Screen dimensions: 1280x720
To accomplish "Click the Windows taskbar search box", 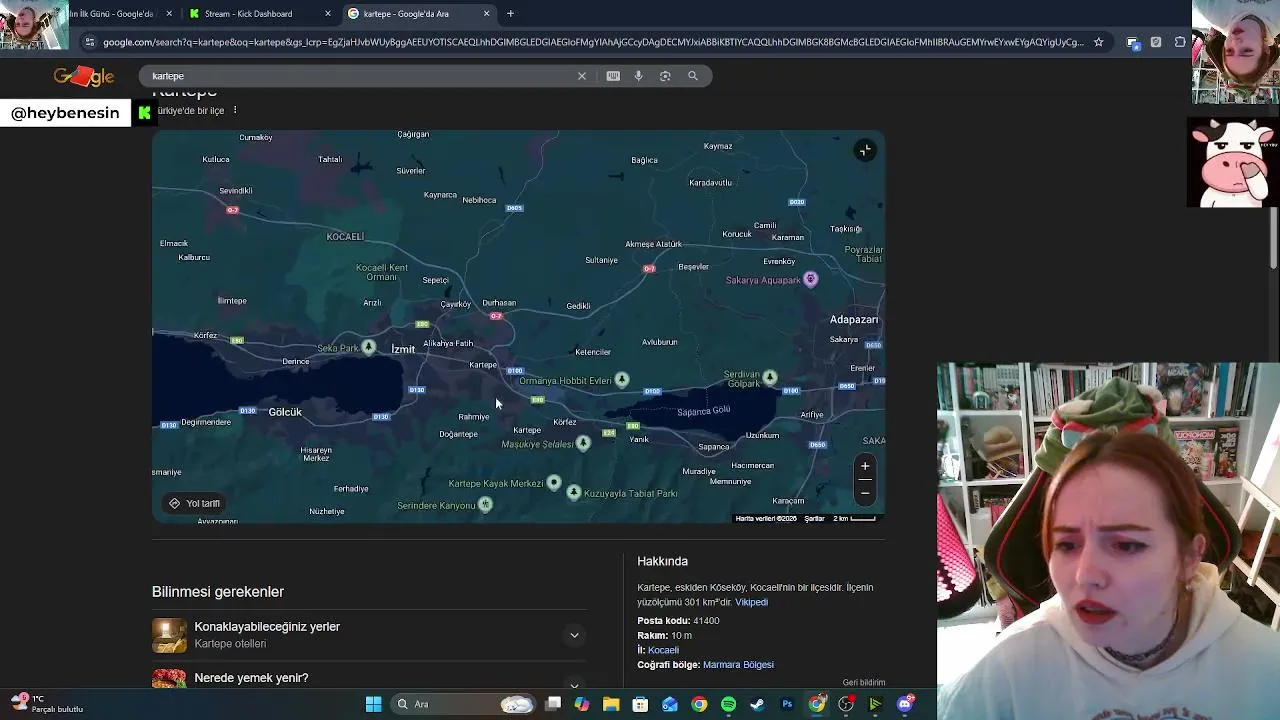I will 463,704.
